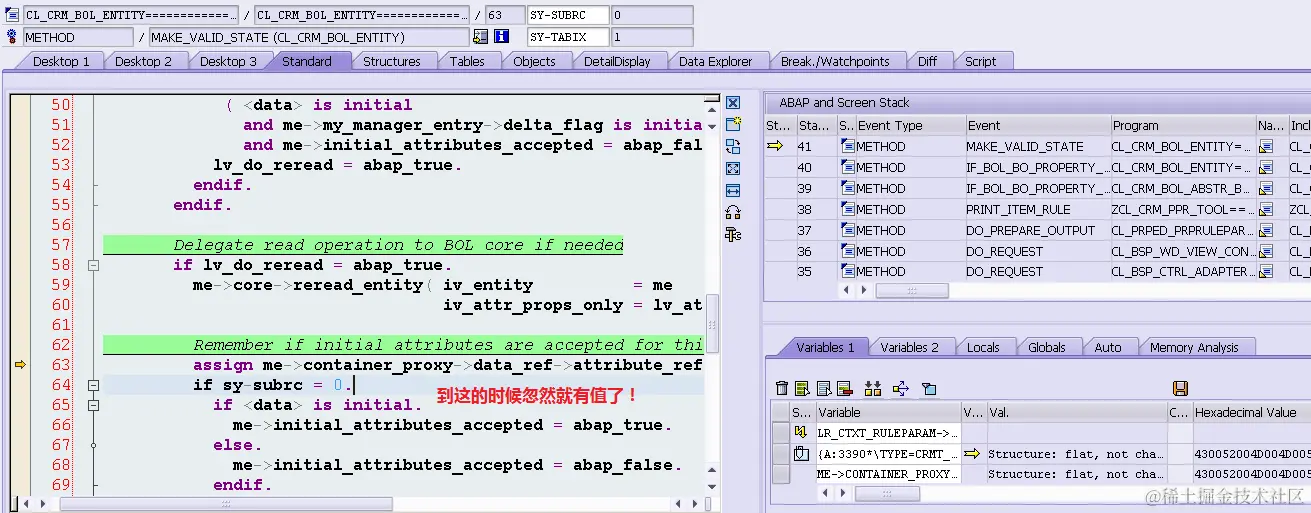Click the SY-SUBRC variable name field
The image size is (1311, 513).
[568, 15]
